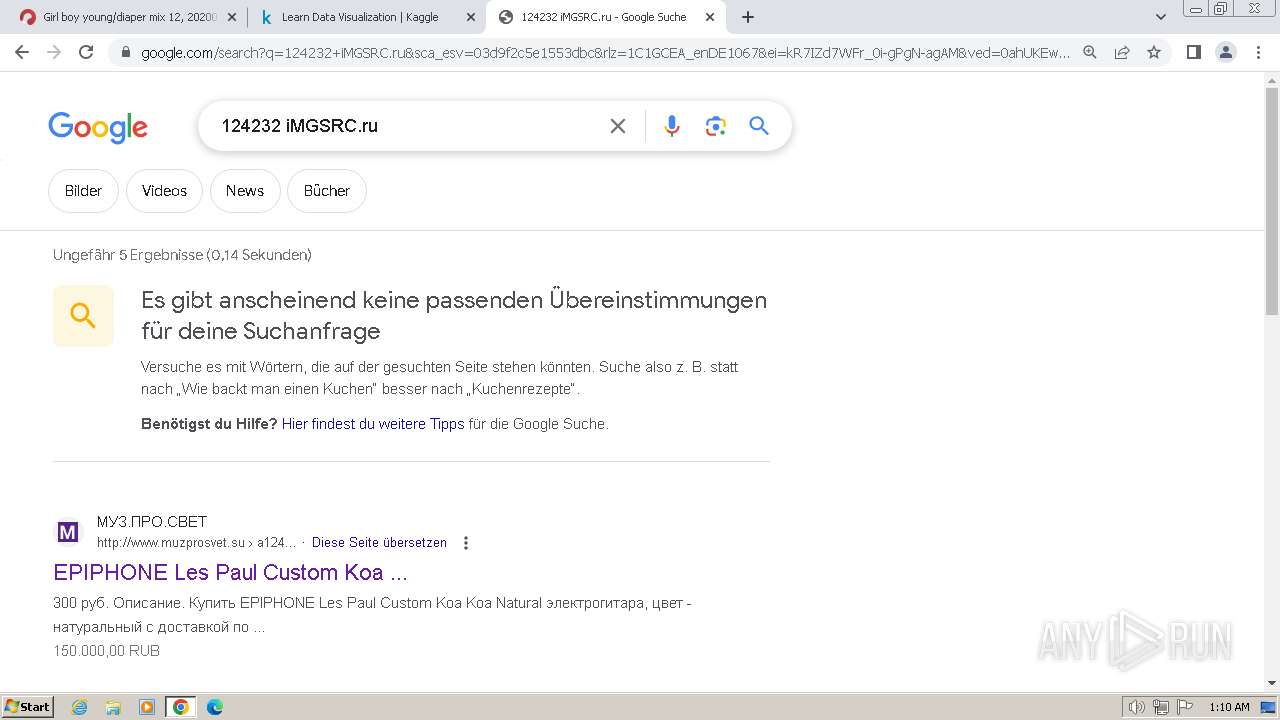The height and width of the screenshot is (720, 1280).
Task: Open a new browser tab
Action: tap(748, 17)
